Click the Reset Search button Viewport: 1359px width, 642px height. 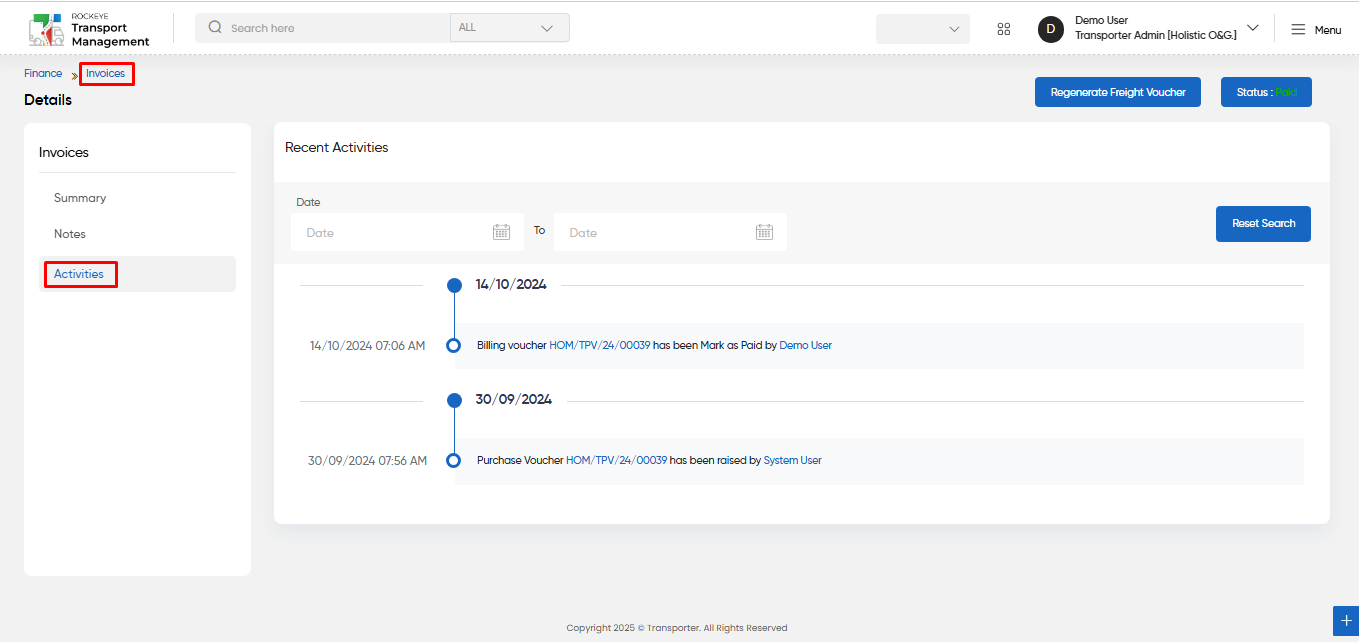(x=1263, y=224)
